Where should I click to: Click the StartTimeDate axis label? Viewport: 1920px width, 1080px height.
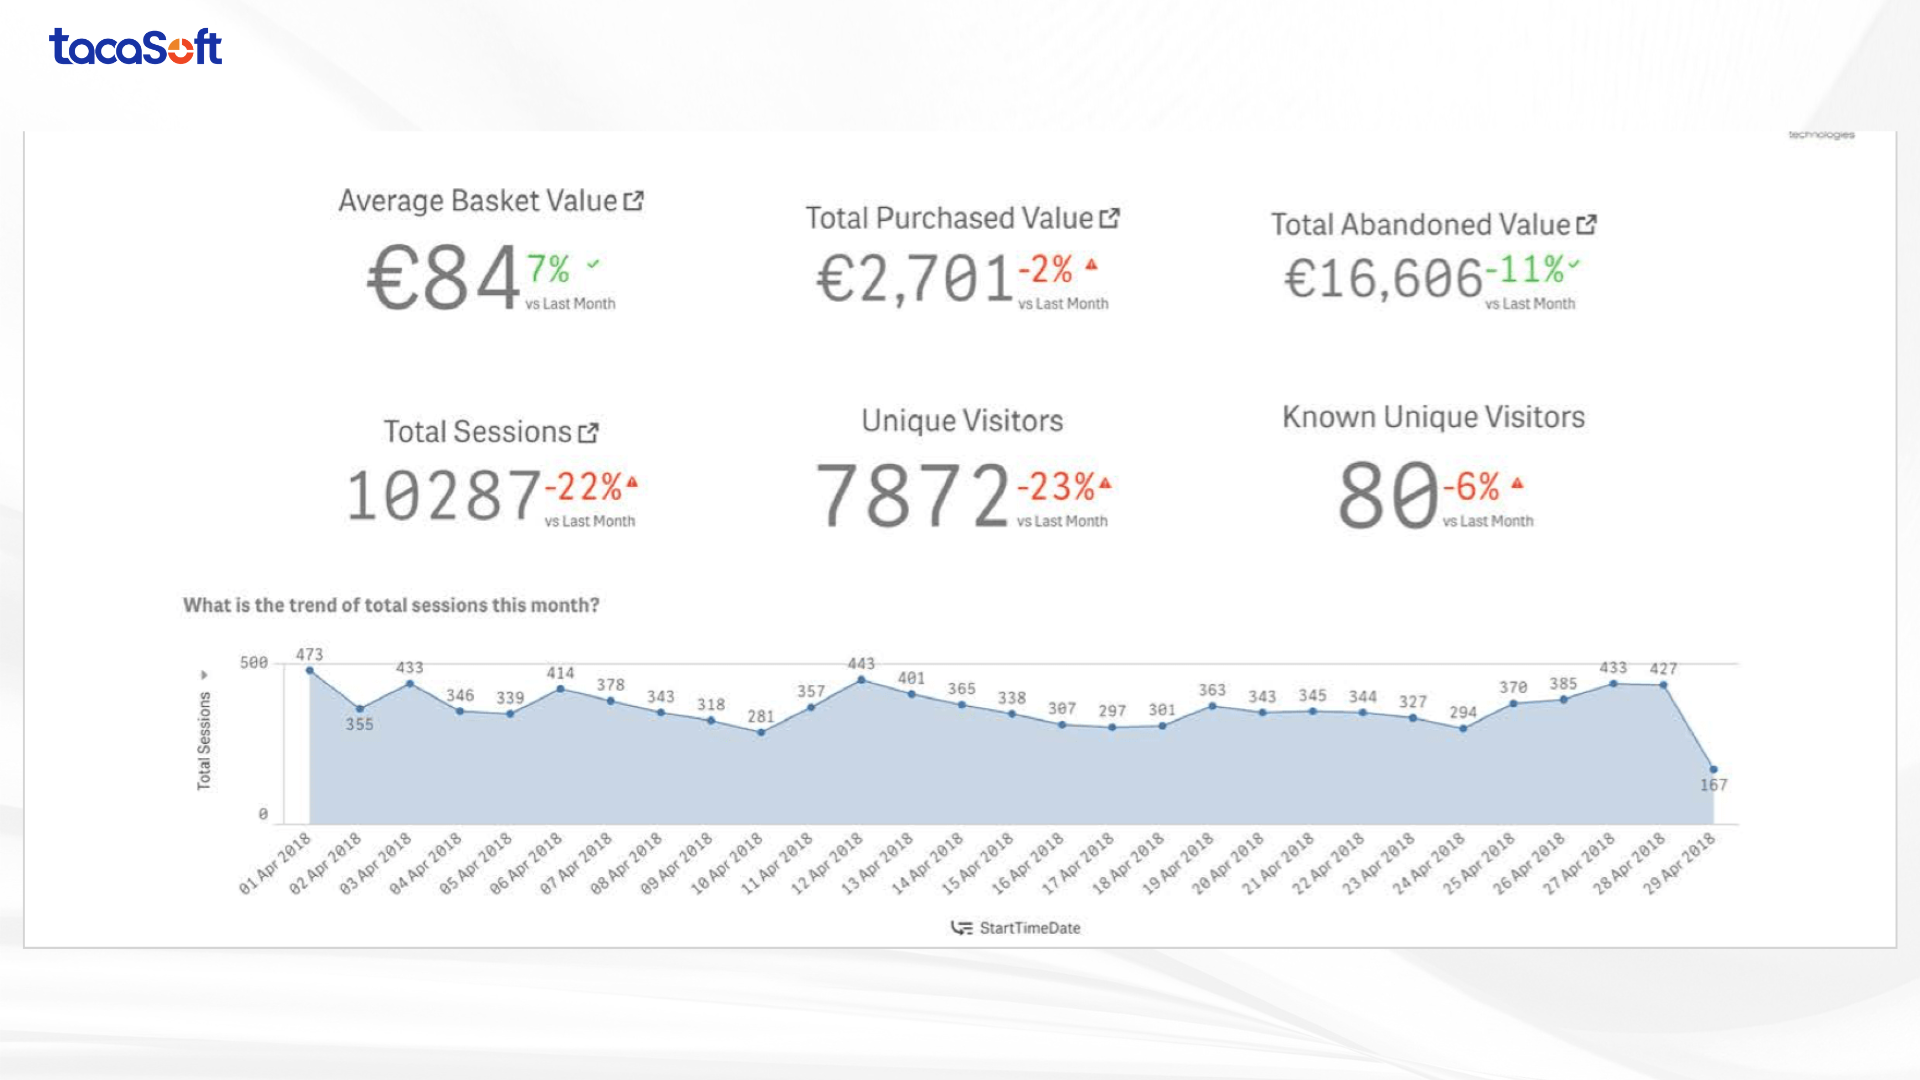pos(1030,928)
